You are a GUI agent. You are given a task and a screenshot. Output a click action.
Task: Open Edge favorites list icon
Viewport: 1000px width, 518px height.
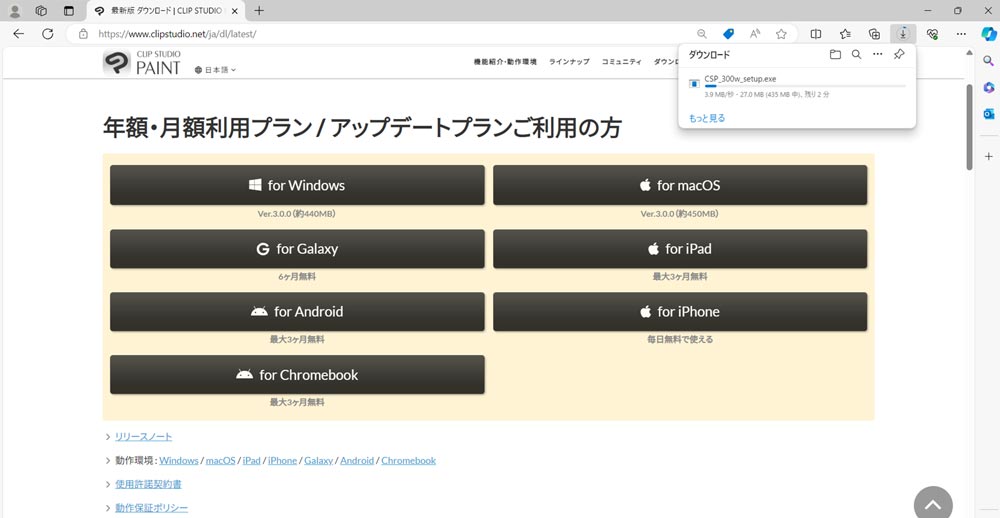(845, 33)
